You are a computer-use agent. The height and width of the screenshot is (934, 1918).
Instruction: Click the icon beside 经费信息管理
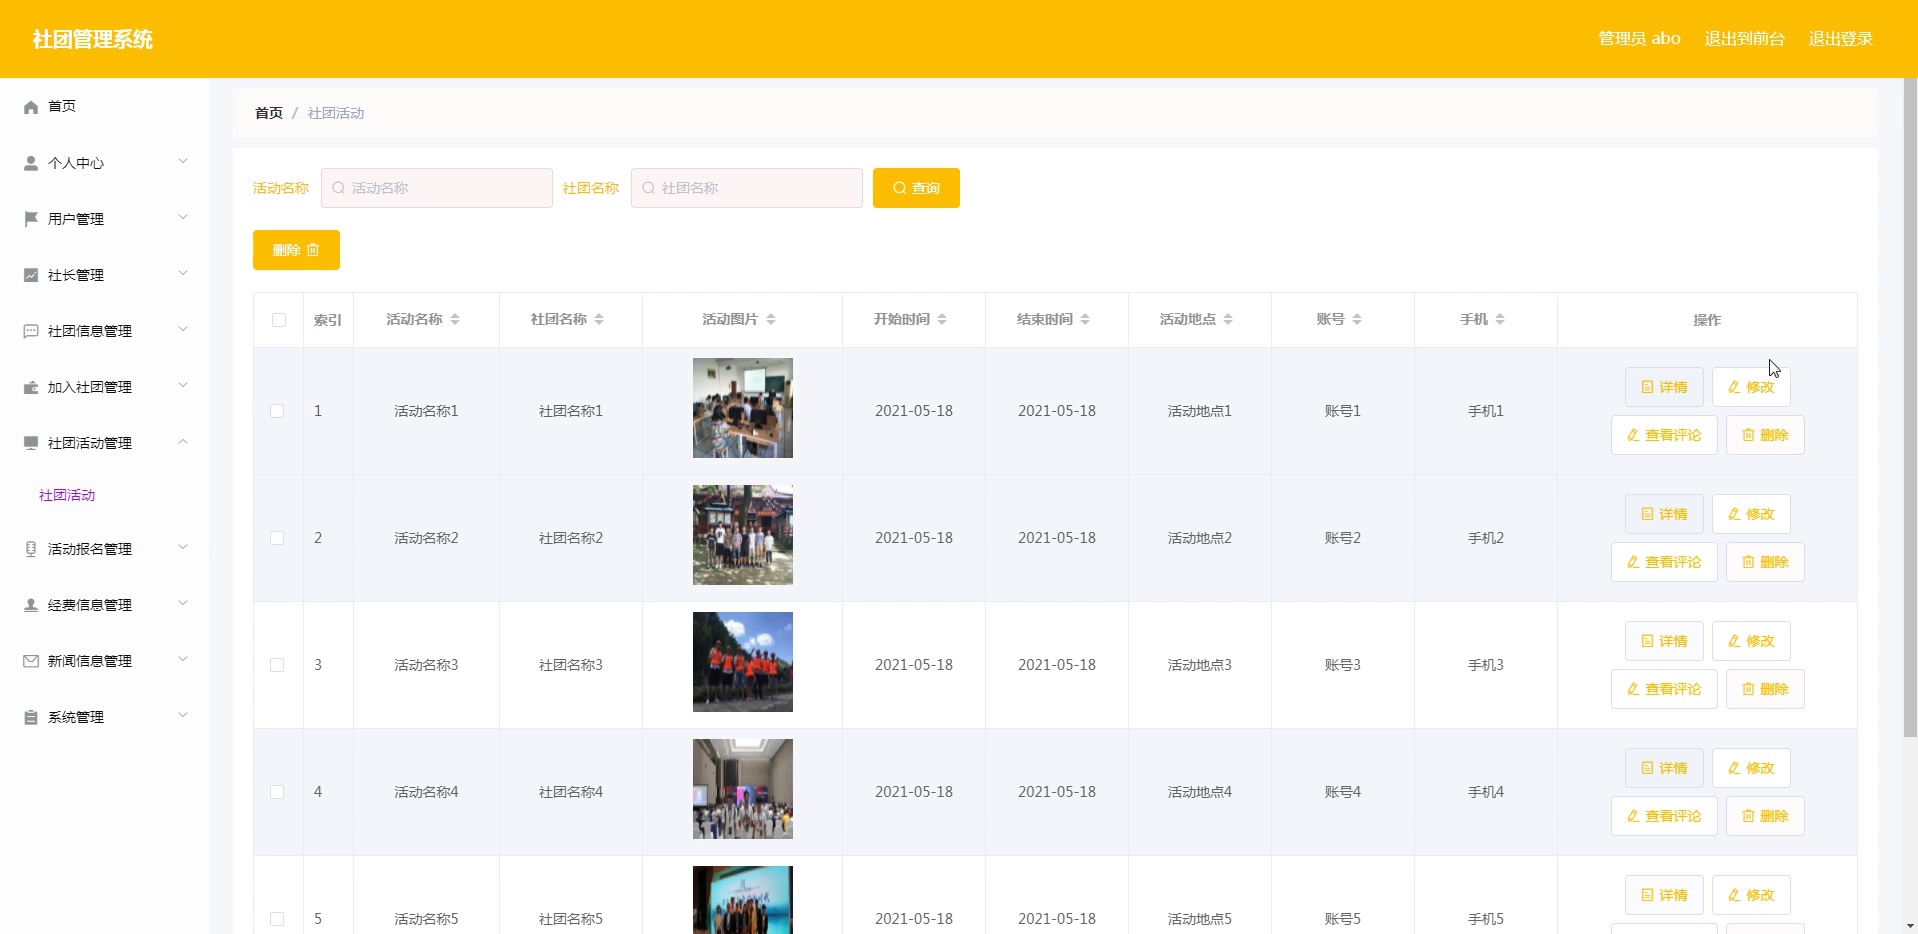tap(31, 605)
